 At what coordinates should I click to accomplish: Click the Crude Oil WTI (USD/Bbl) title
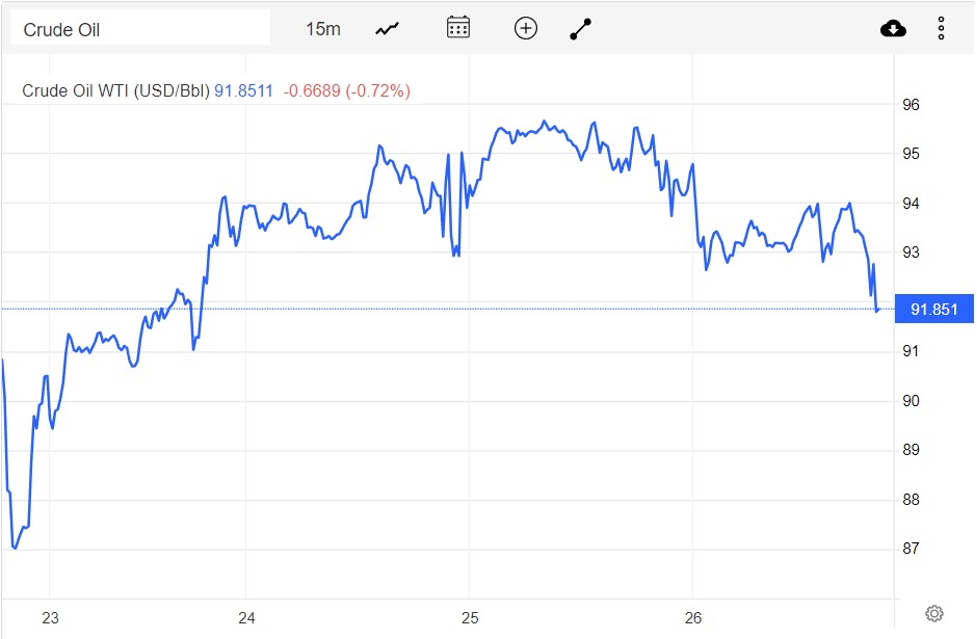(116, 91)
